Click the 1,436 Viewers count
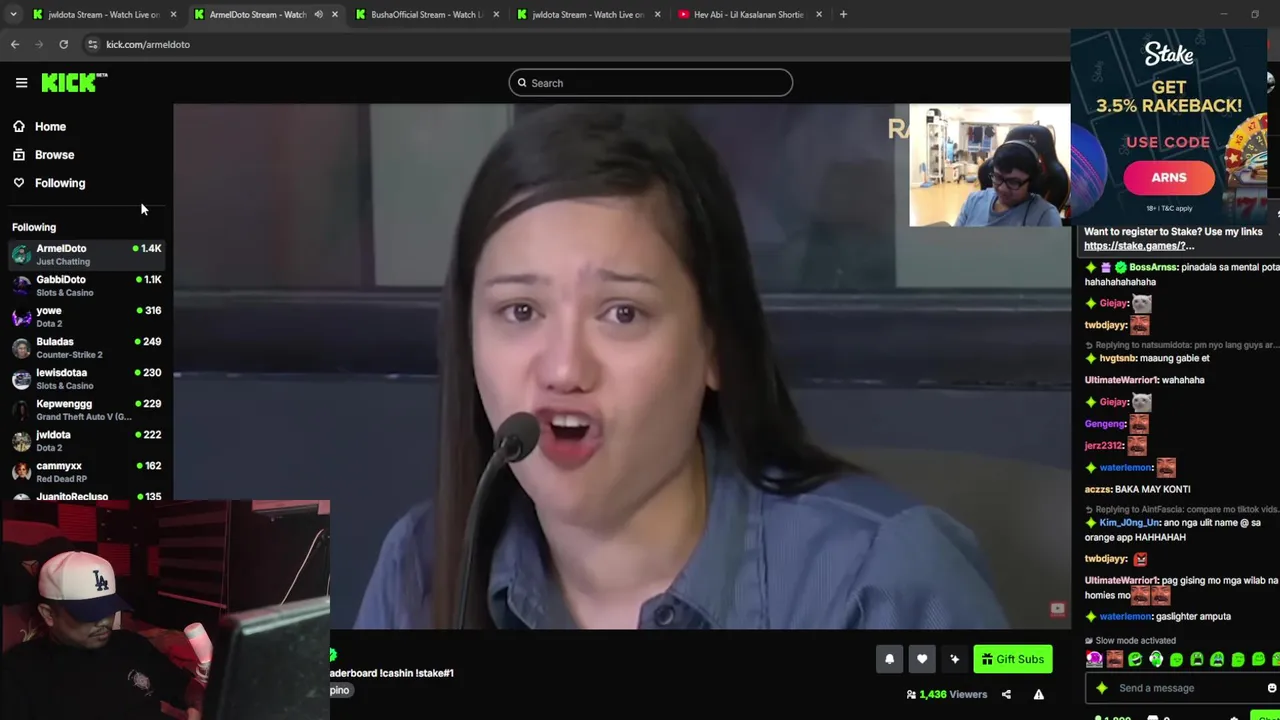Viewport: 1280px width, 720px height. [x=947, y=694]
